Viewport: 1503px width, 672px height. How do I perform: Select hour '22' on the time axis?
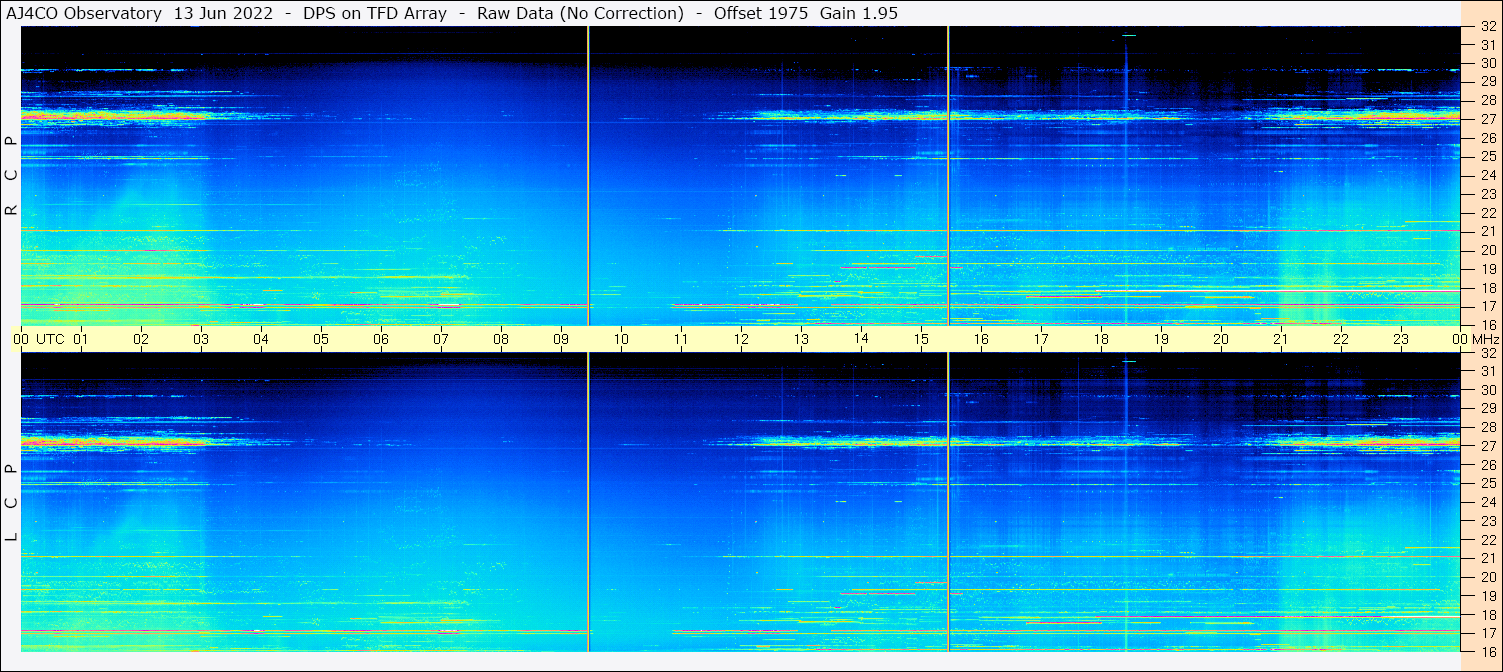pyautogui.click(x=1341, y=339)
